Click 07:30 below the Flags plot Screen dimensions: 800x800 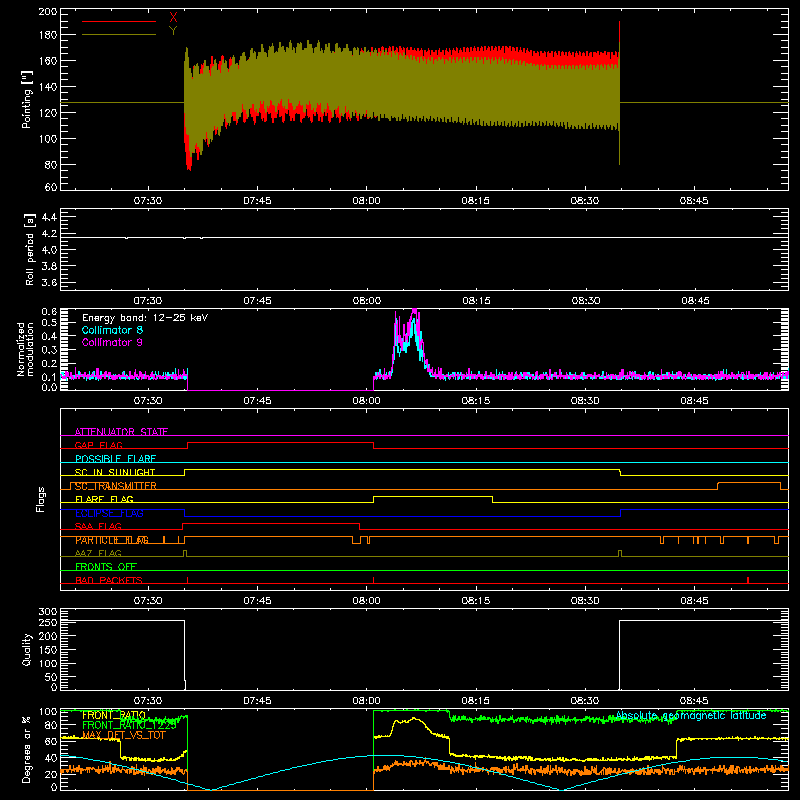point(148,601)
